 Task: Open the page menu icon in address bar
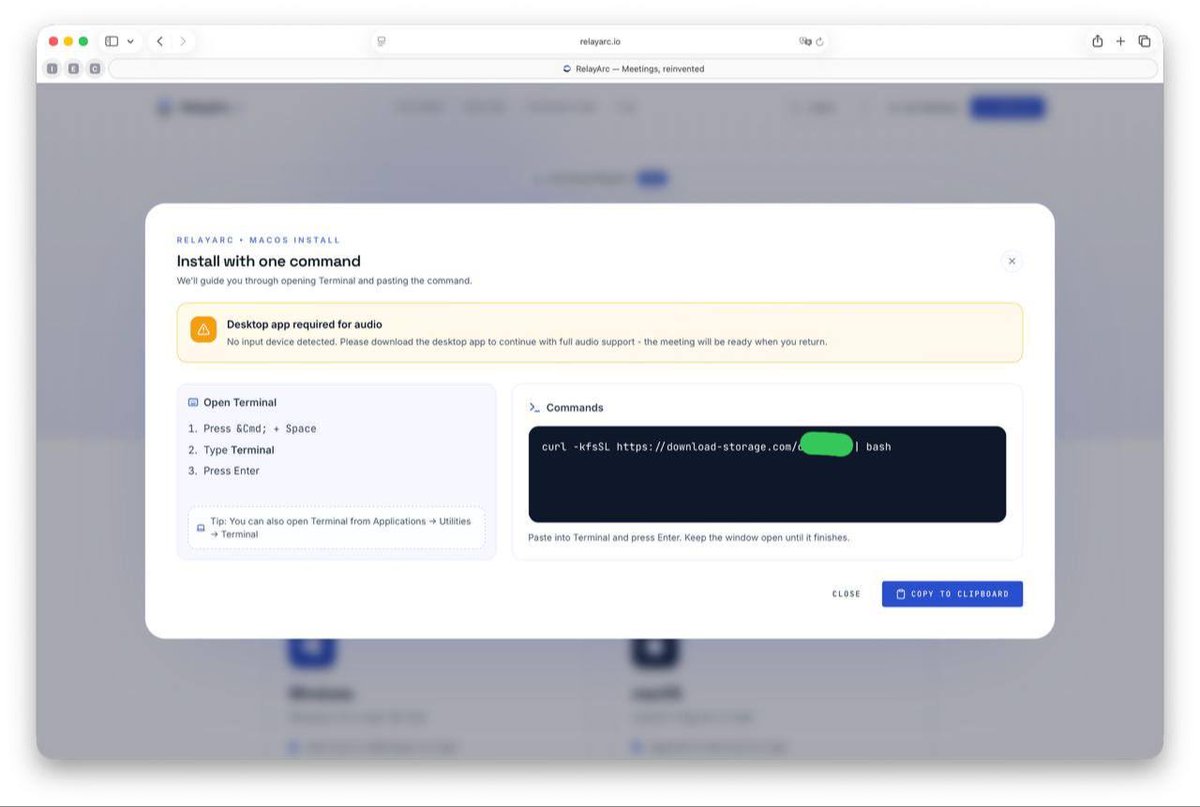[x=381, y=41]
